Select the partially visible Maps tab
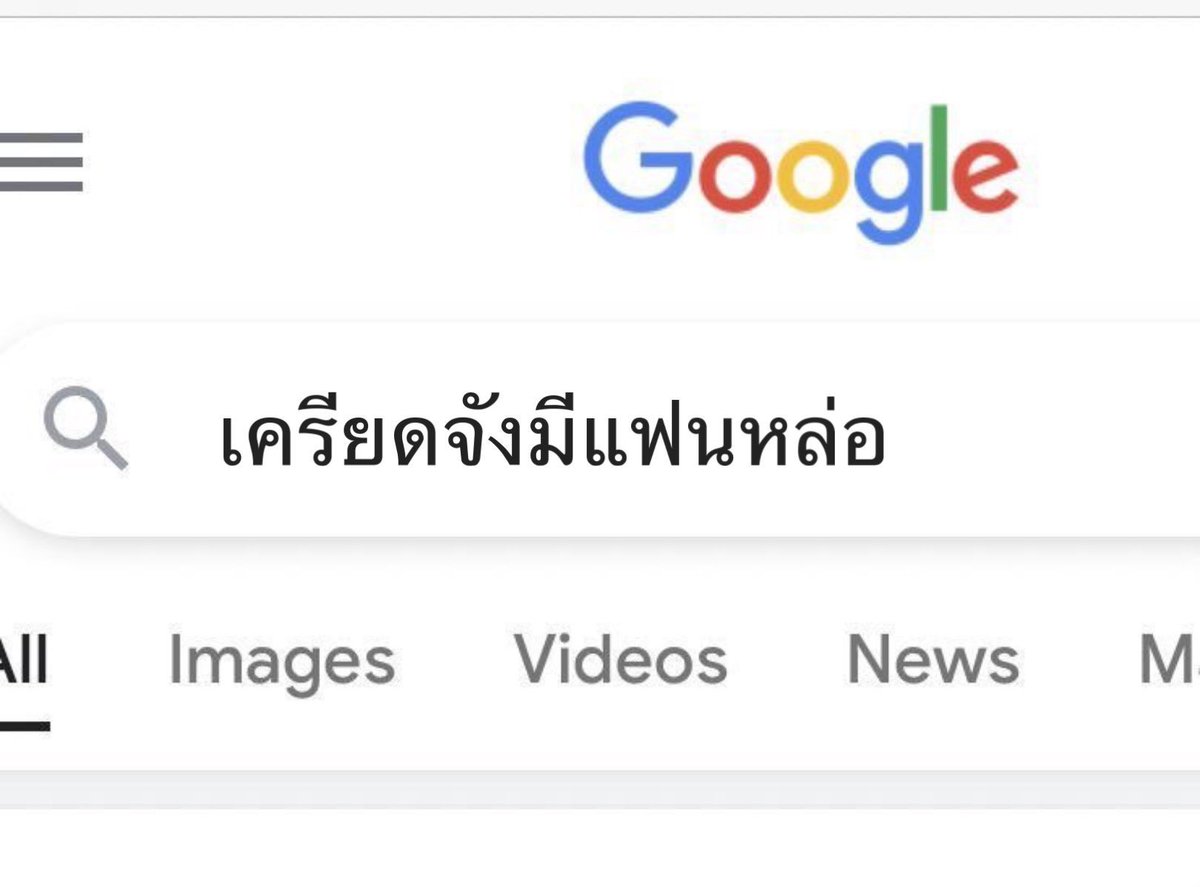This screenshot has height=887, width=1200. pyautogui.click(x=1169, y=660)
